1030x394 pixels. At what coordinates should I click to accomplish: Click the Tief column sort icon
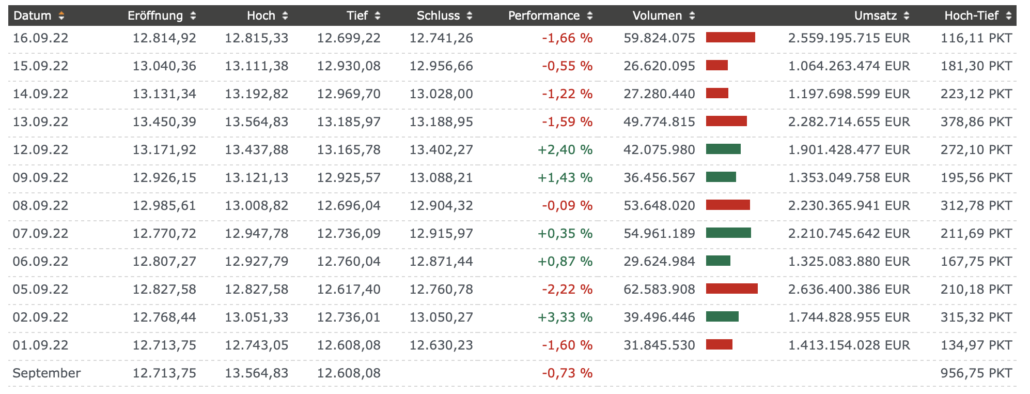(377, 15)
